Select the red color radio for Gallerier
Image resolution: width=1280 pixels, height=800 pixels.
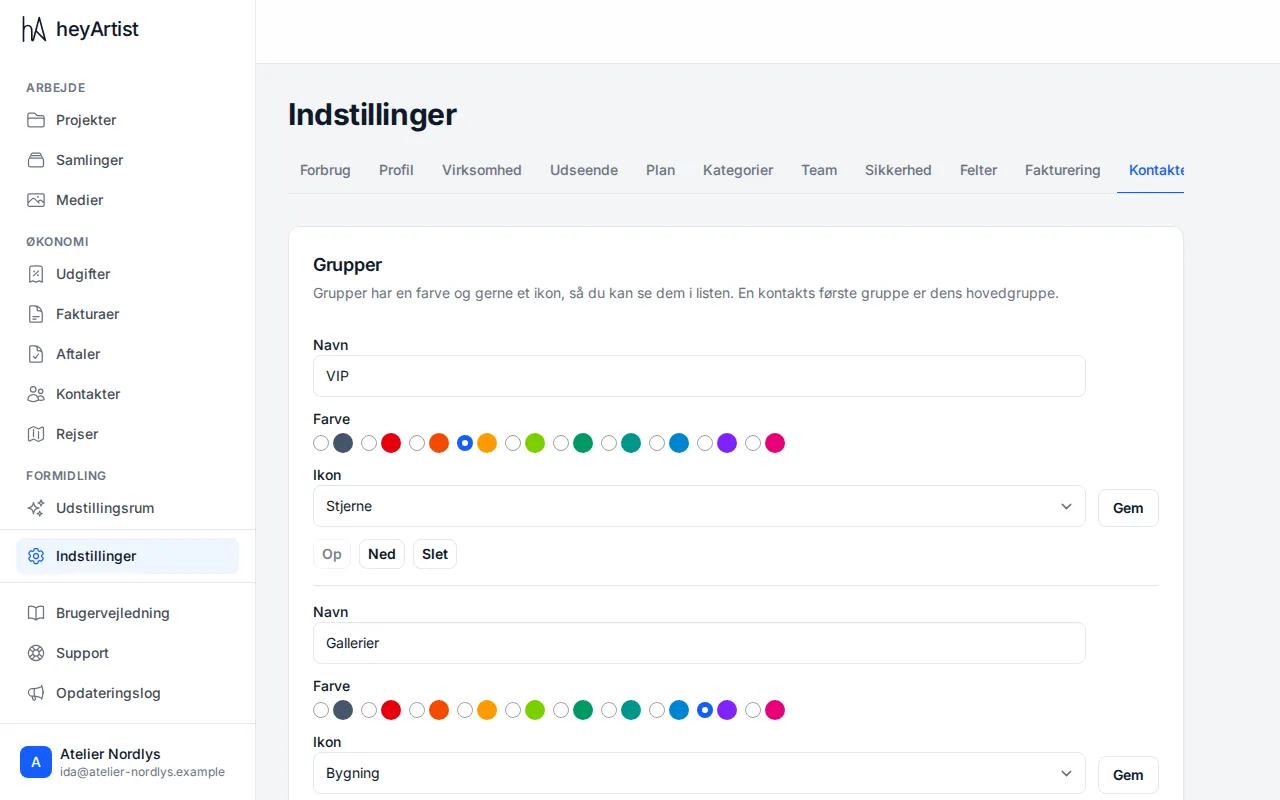click(x=369, y=710)
